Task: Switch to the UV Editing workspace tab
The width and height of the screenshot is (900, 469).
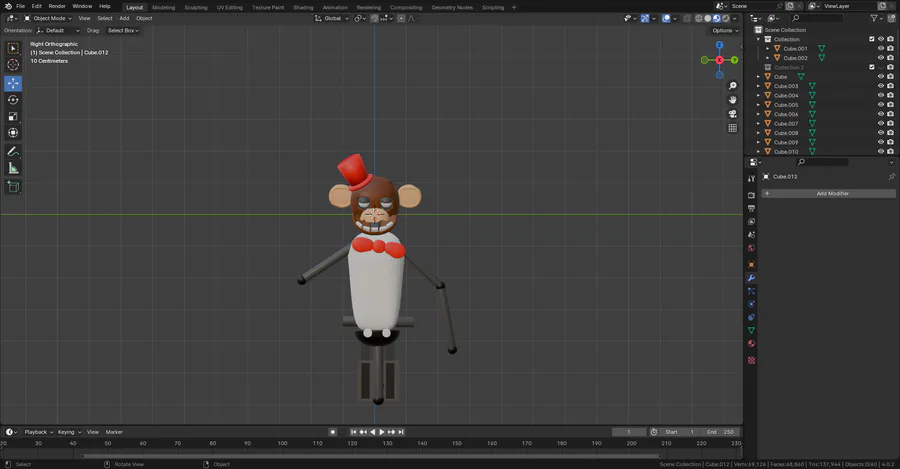Action: pyautogui.click(x=230, y=7)
